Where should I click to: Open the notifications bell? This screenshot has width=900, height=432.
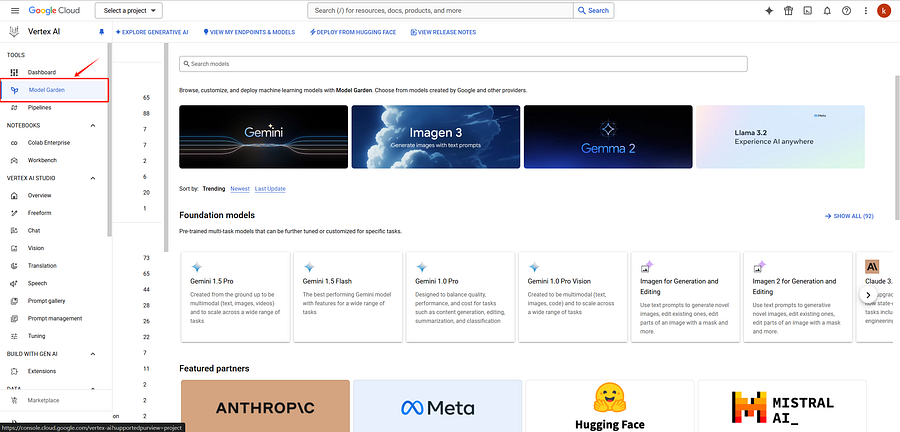[x=827, y=10]
